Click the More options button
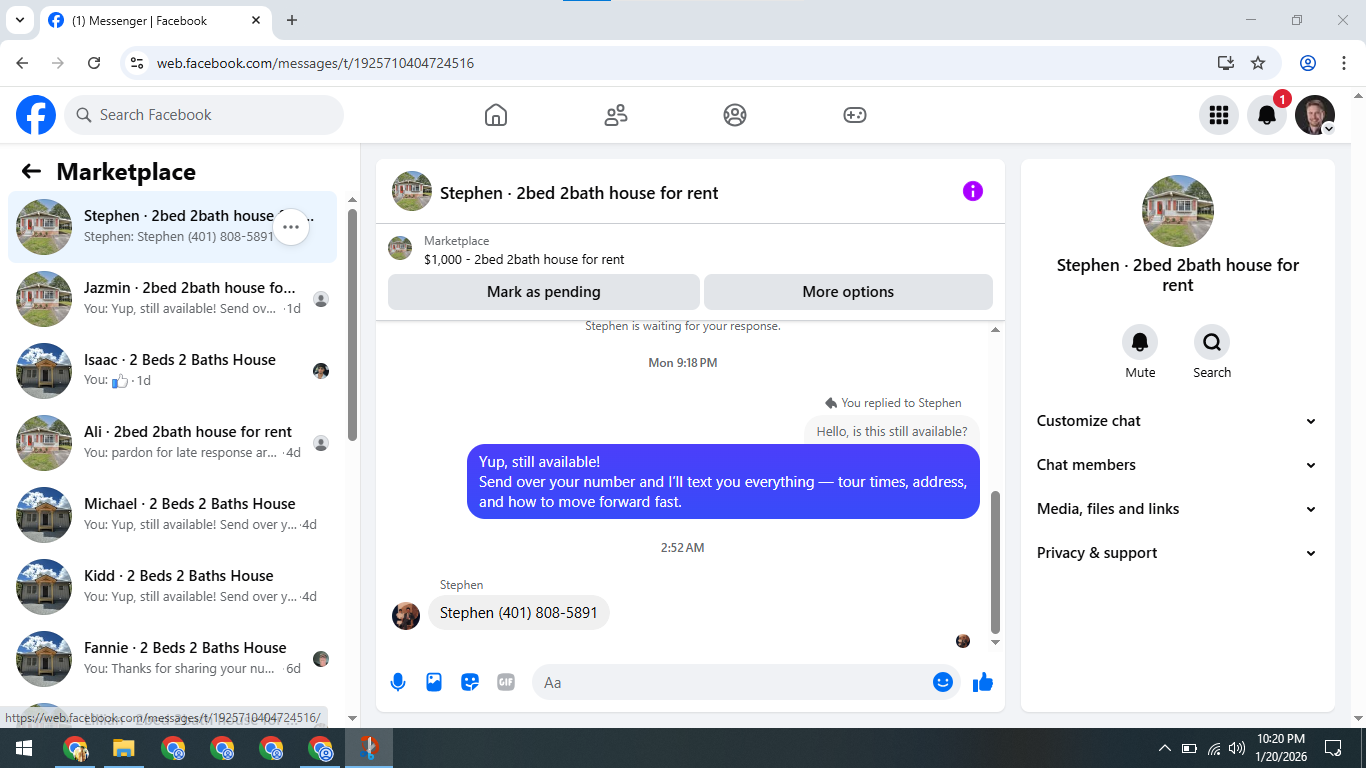1366x768 pixels. point(848,292)
